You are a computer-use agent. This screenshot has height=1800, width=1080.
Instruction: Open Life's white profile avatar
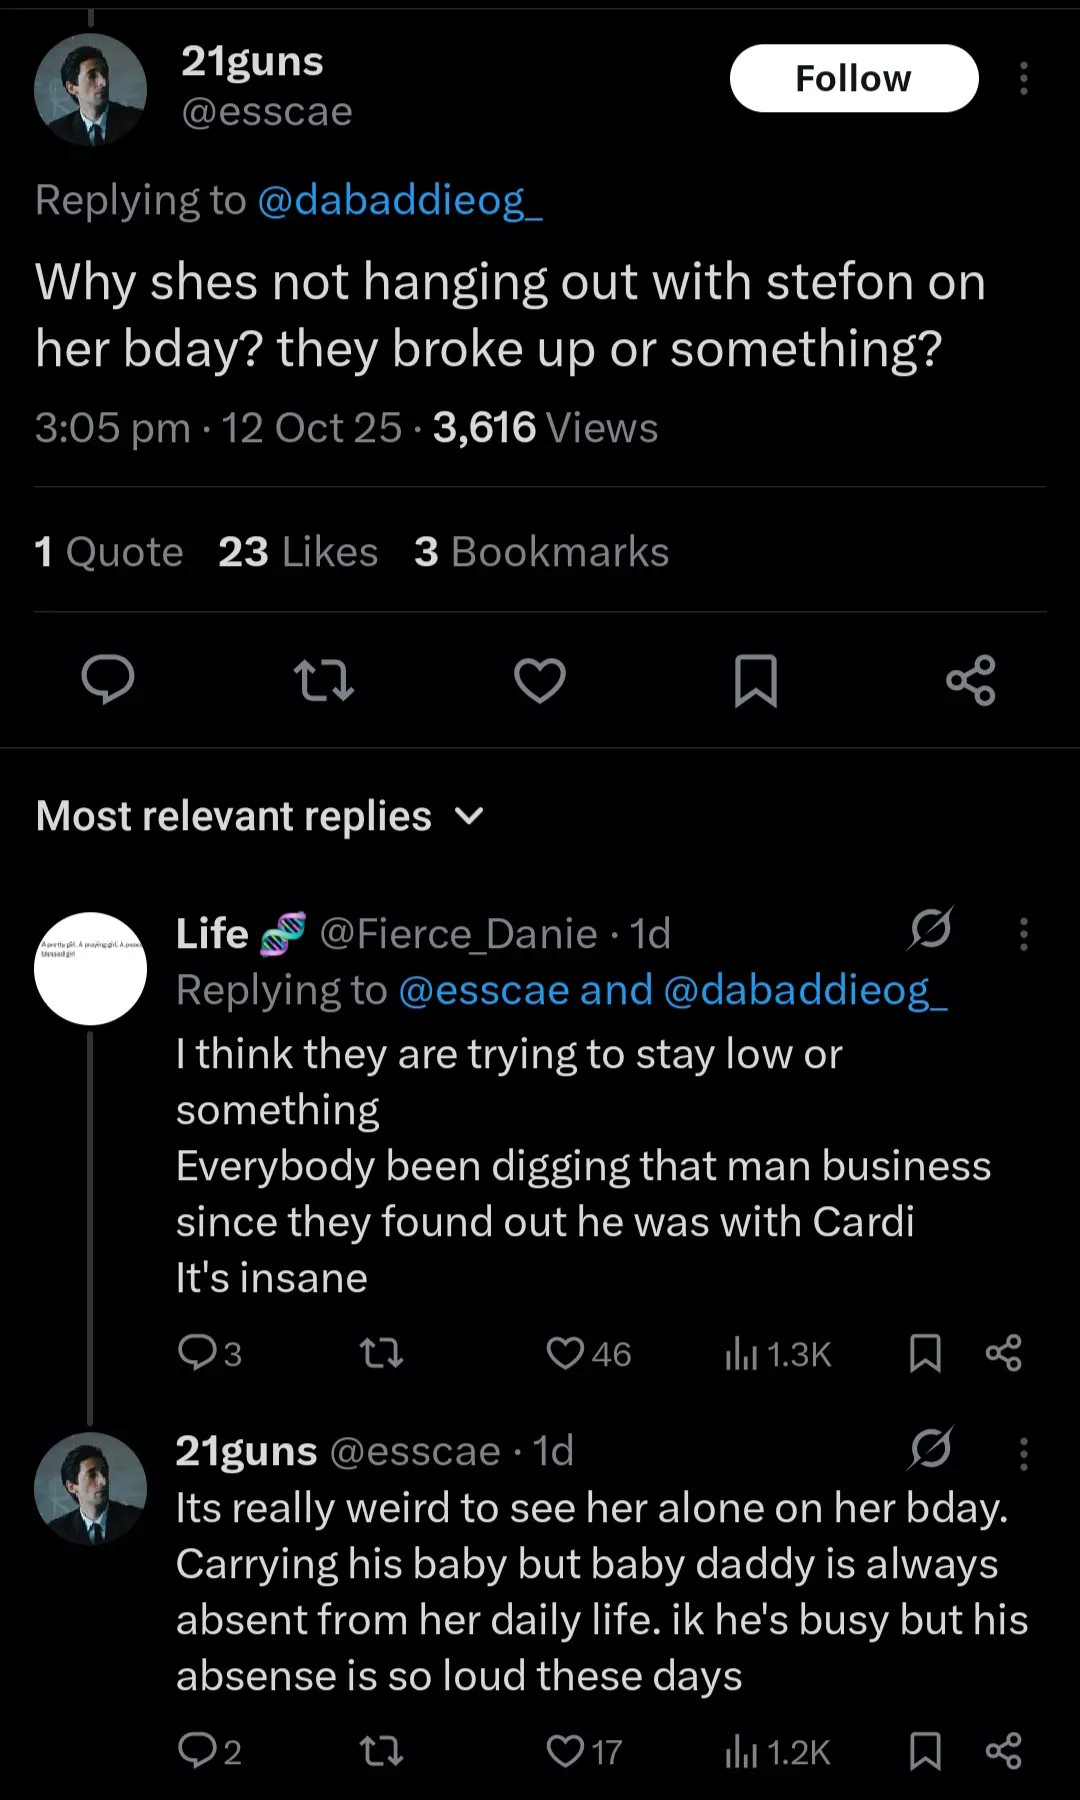click(90, 968)
